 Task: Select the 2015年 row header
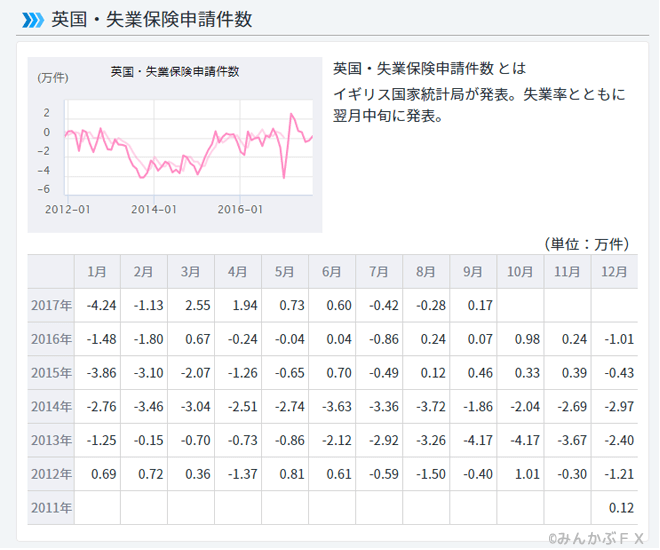coord(51,373)
